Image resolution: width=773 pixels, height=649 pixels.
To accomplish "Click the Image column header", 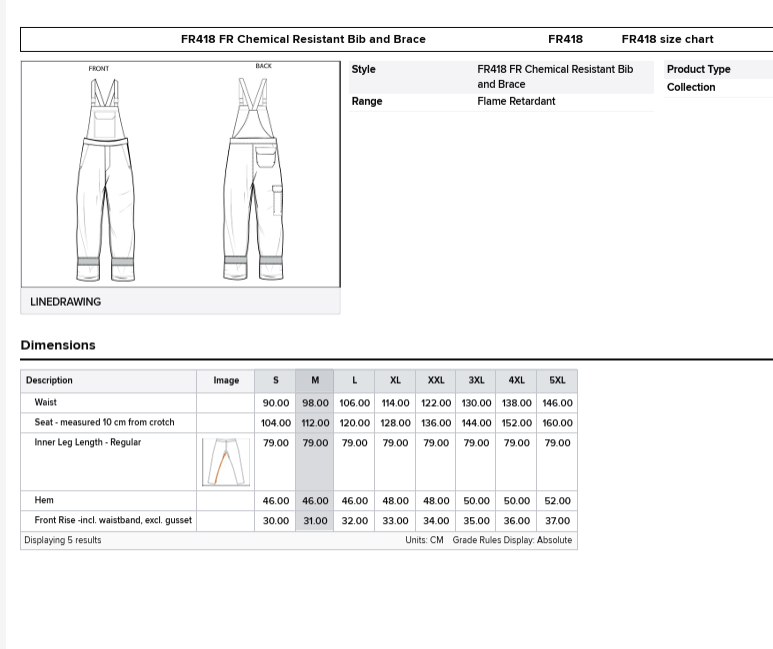I will click(226, 381).
